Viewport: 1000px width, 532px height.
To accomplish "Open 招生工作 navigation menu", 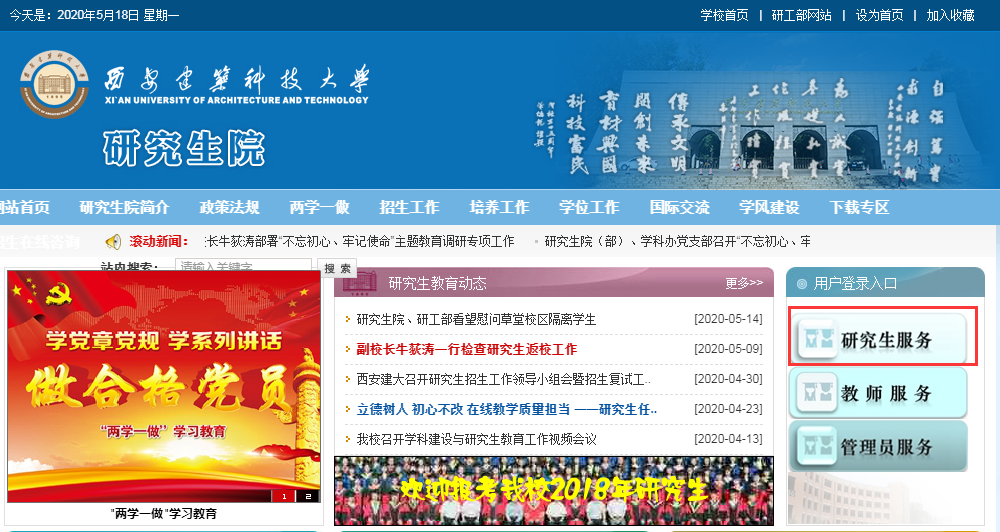I will coord(409,207).
